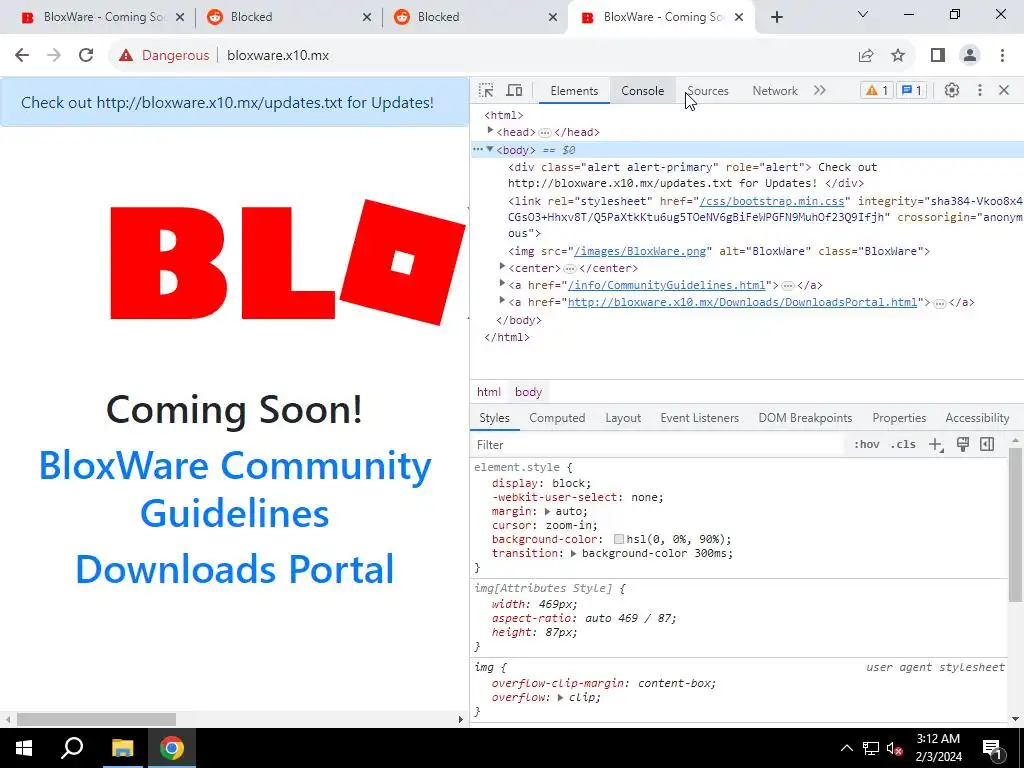The width and height of the screenshot is (1024, 768).
Task: Switch to the Console tab
Action: click(643, 91)
